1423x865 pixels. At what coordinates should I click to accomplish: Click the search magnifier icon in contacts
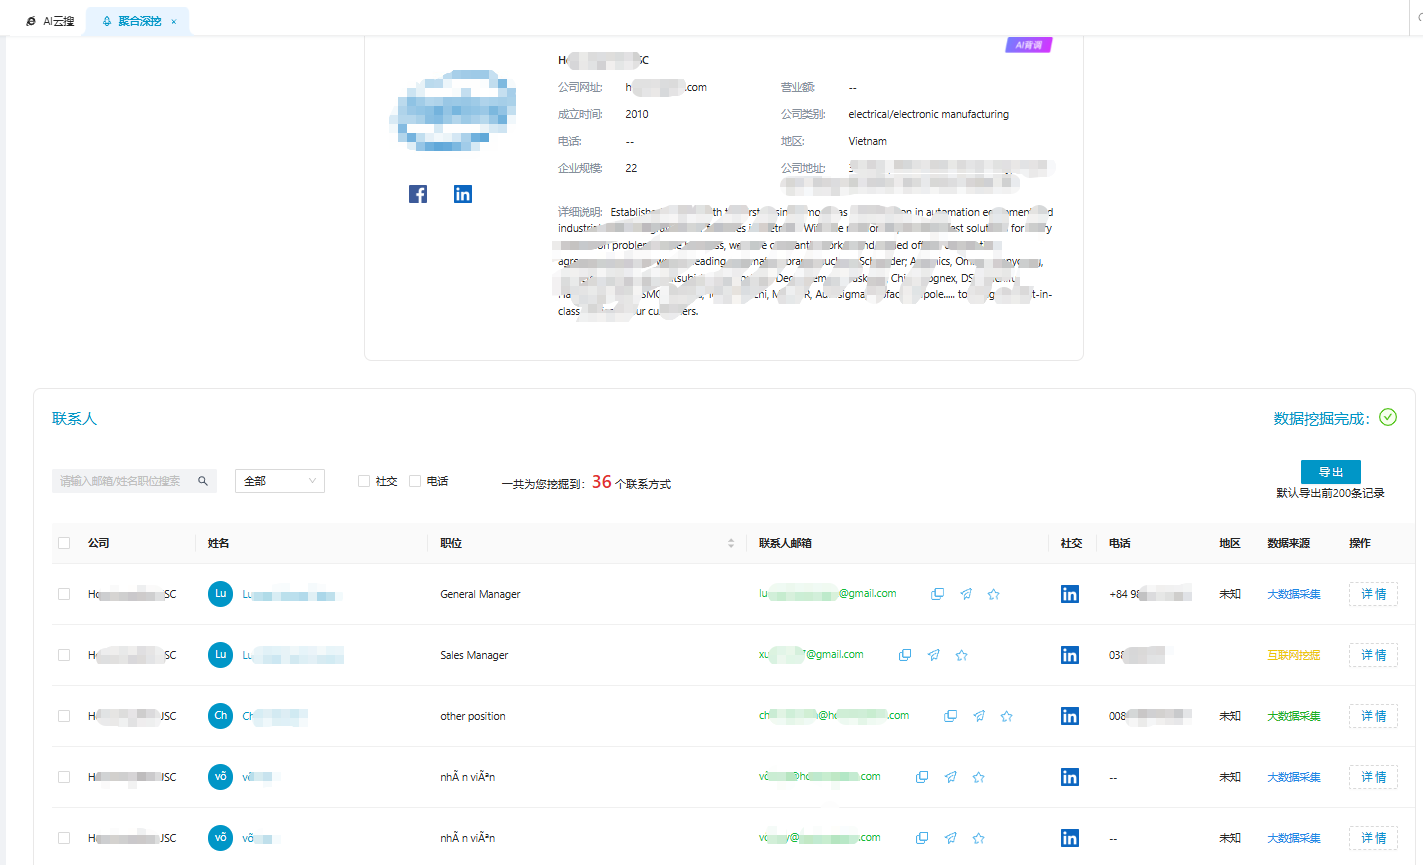203,481
